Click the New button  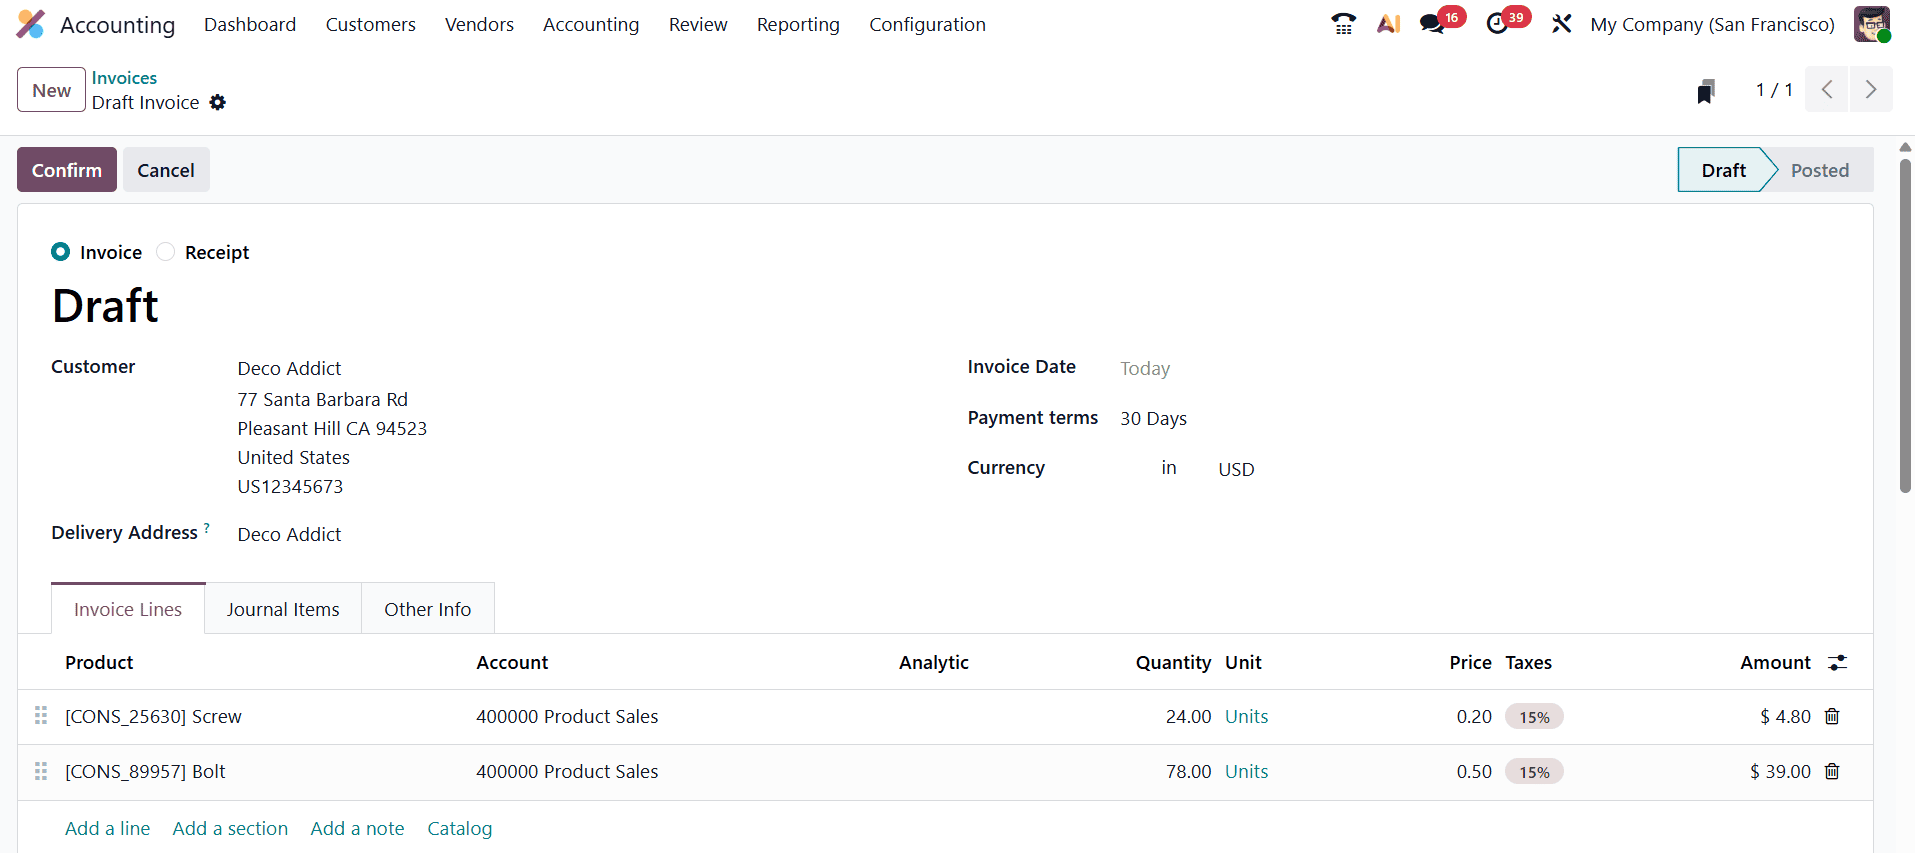coord(51,90)
